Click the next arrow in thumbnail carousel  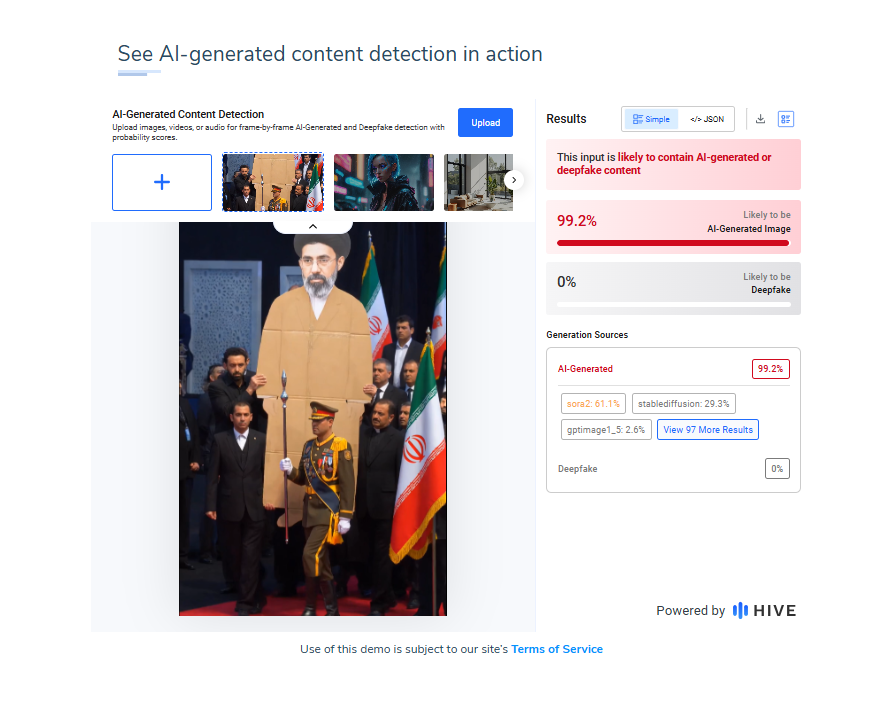(514, 180)
